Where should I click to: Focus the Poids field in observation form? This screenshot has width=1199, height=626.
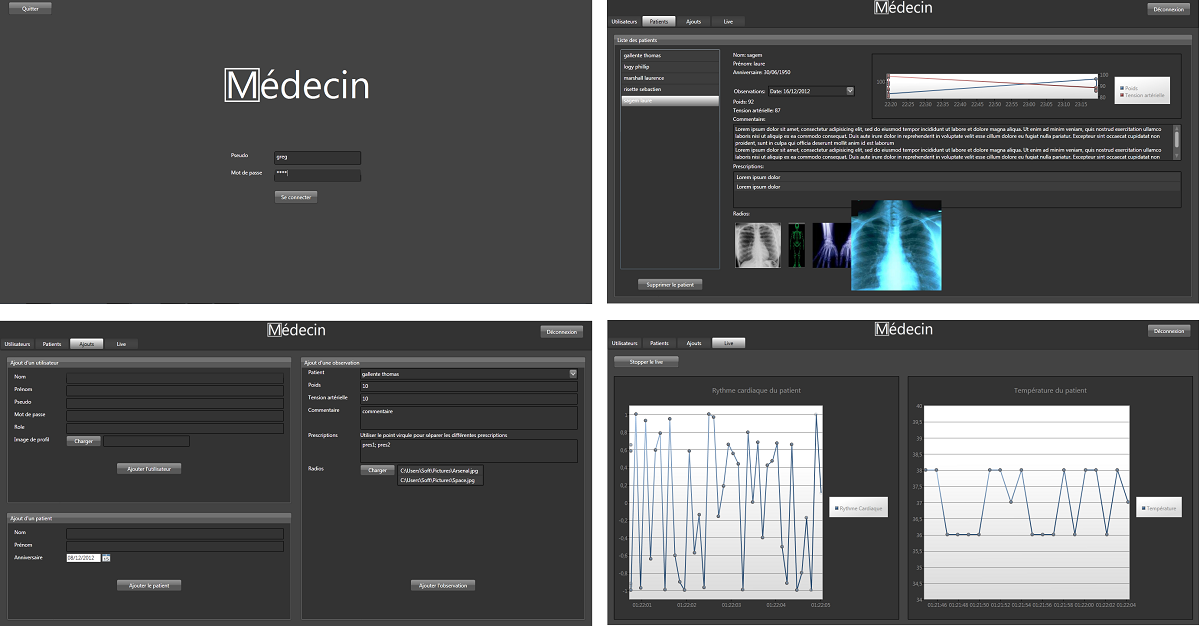[x=469, y=386]
